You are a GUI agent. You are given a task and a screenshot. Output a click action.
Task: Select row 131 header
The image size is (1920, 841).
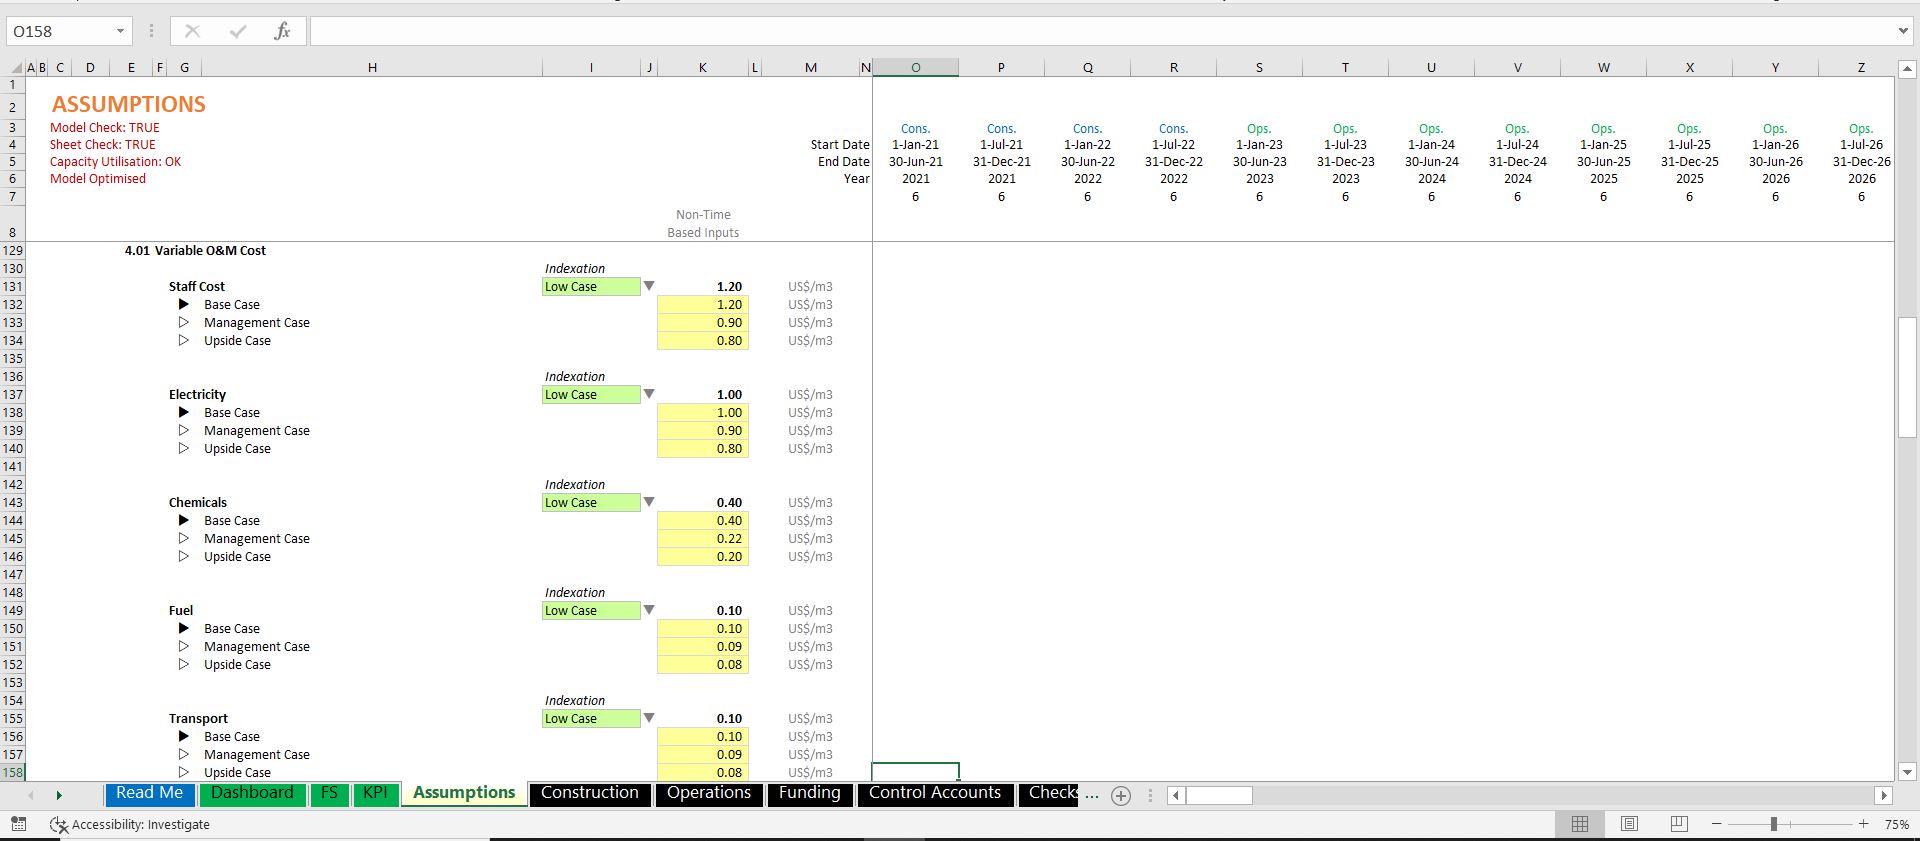point(13,286)
